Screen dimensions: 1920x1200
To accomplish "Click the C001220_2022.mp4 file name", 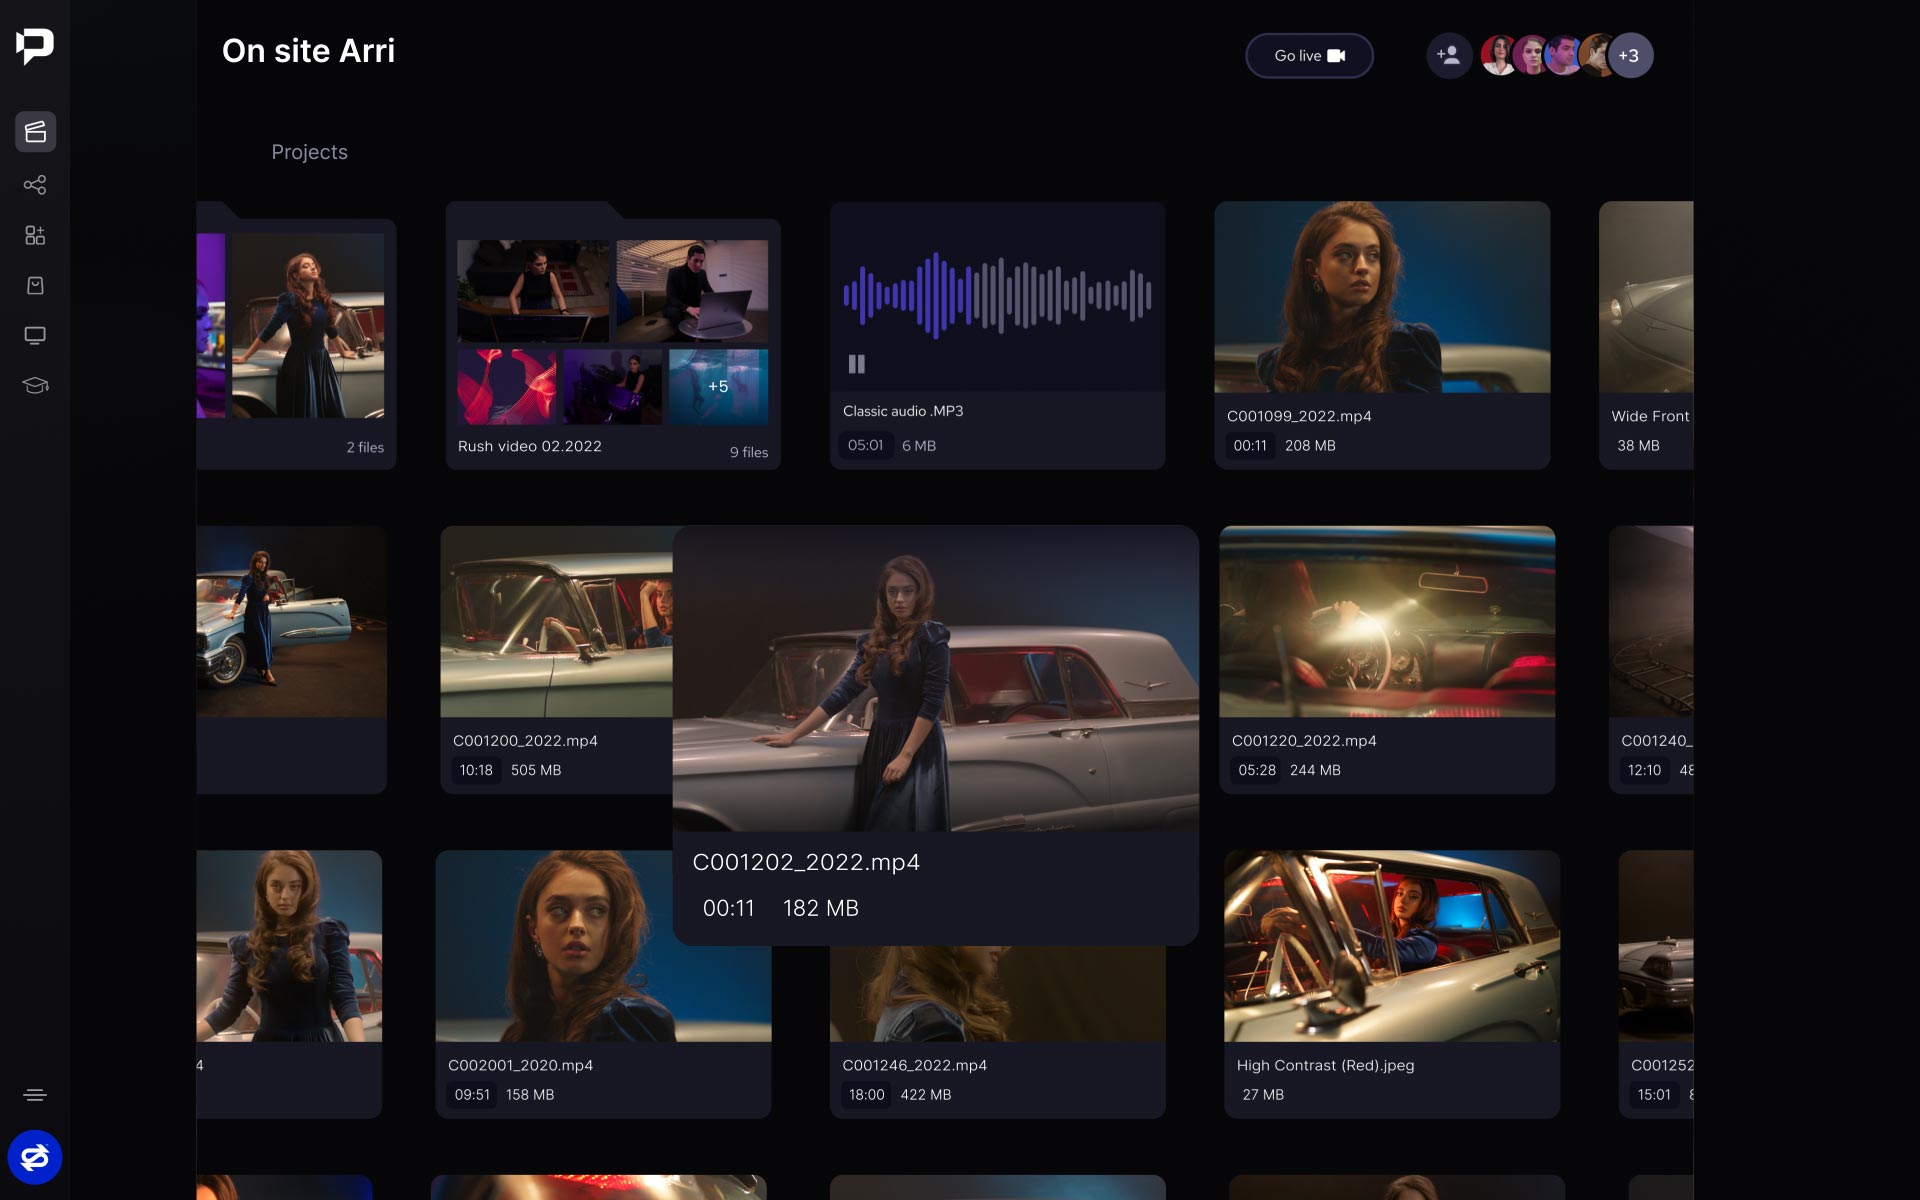I will click(x=1304, y=741).
